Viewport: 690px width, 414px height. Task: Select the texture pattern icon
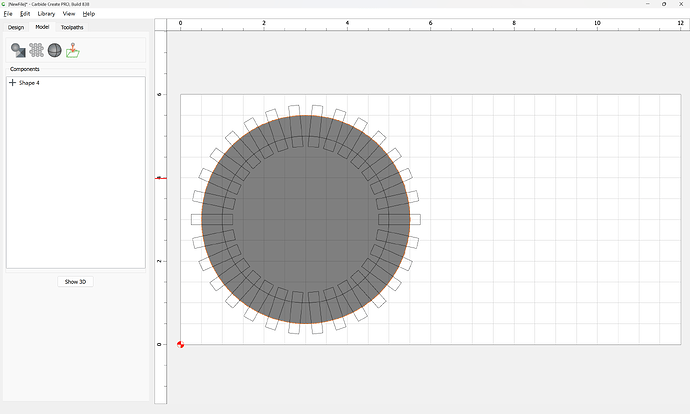click(36, 49)
